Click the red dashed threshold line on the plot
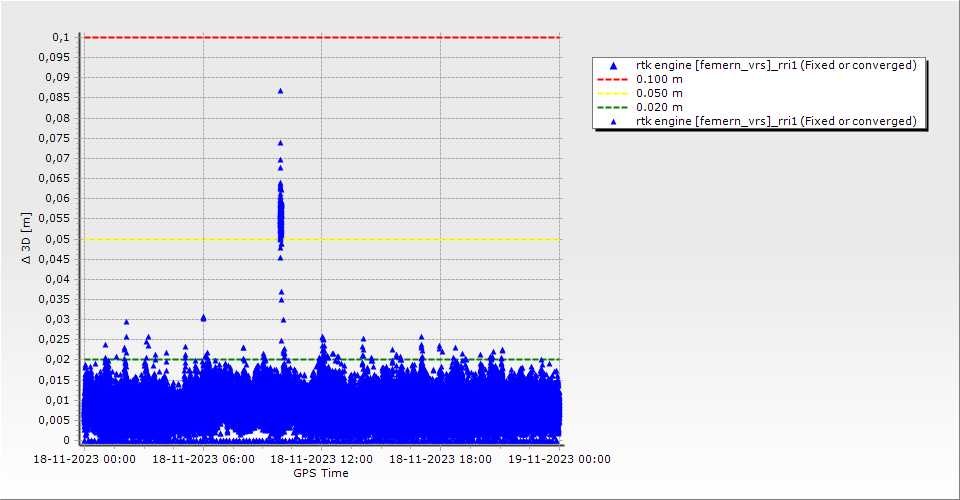The width and height of the screenshot is (960, 500). (x=400, y=37)
